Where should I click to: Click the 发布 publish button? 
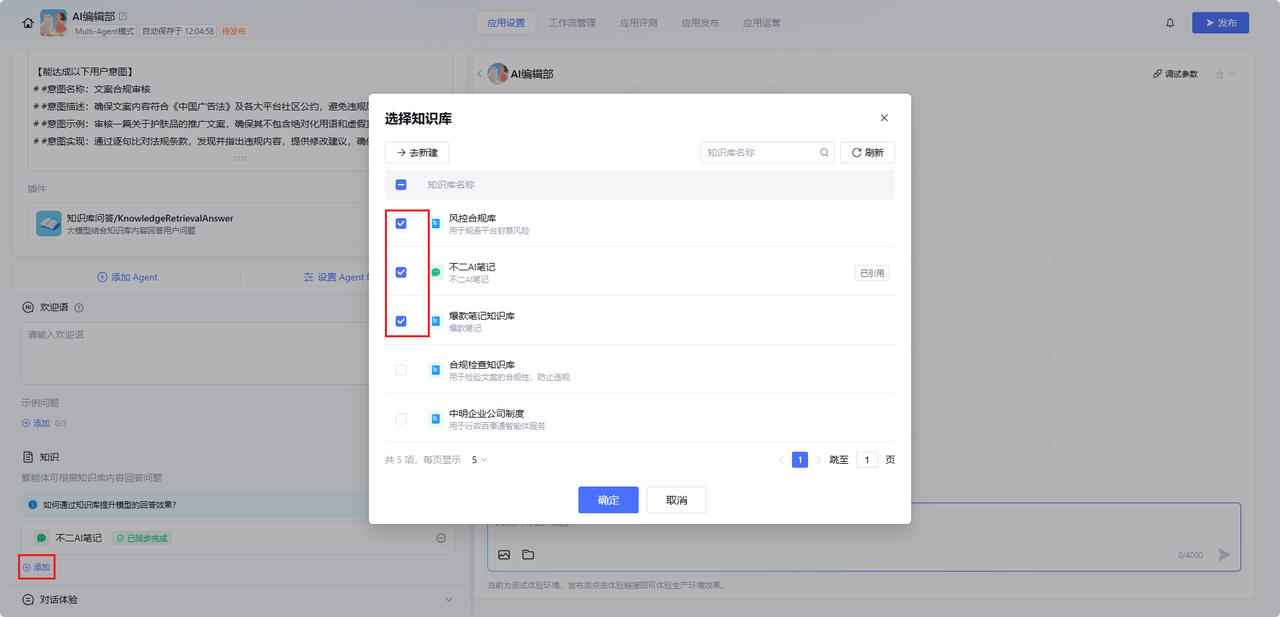(1220, 23)
